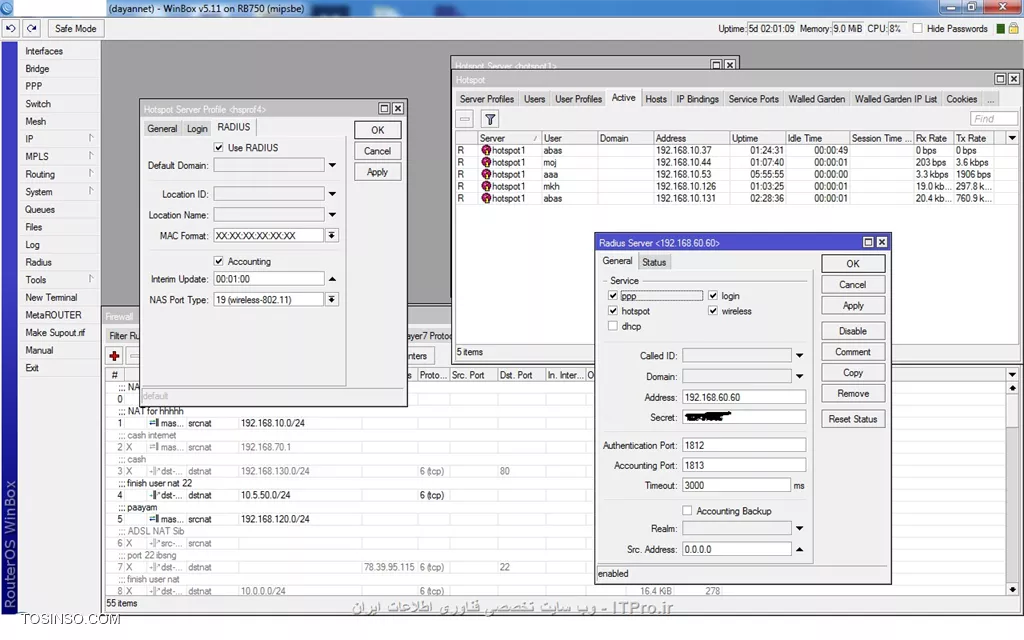Image resolution: width=1024 pixels, height=640 pixels.
Task: Expand the Called ID dropdown arrow
Action: 799,355
